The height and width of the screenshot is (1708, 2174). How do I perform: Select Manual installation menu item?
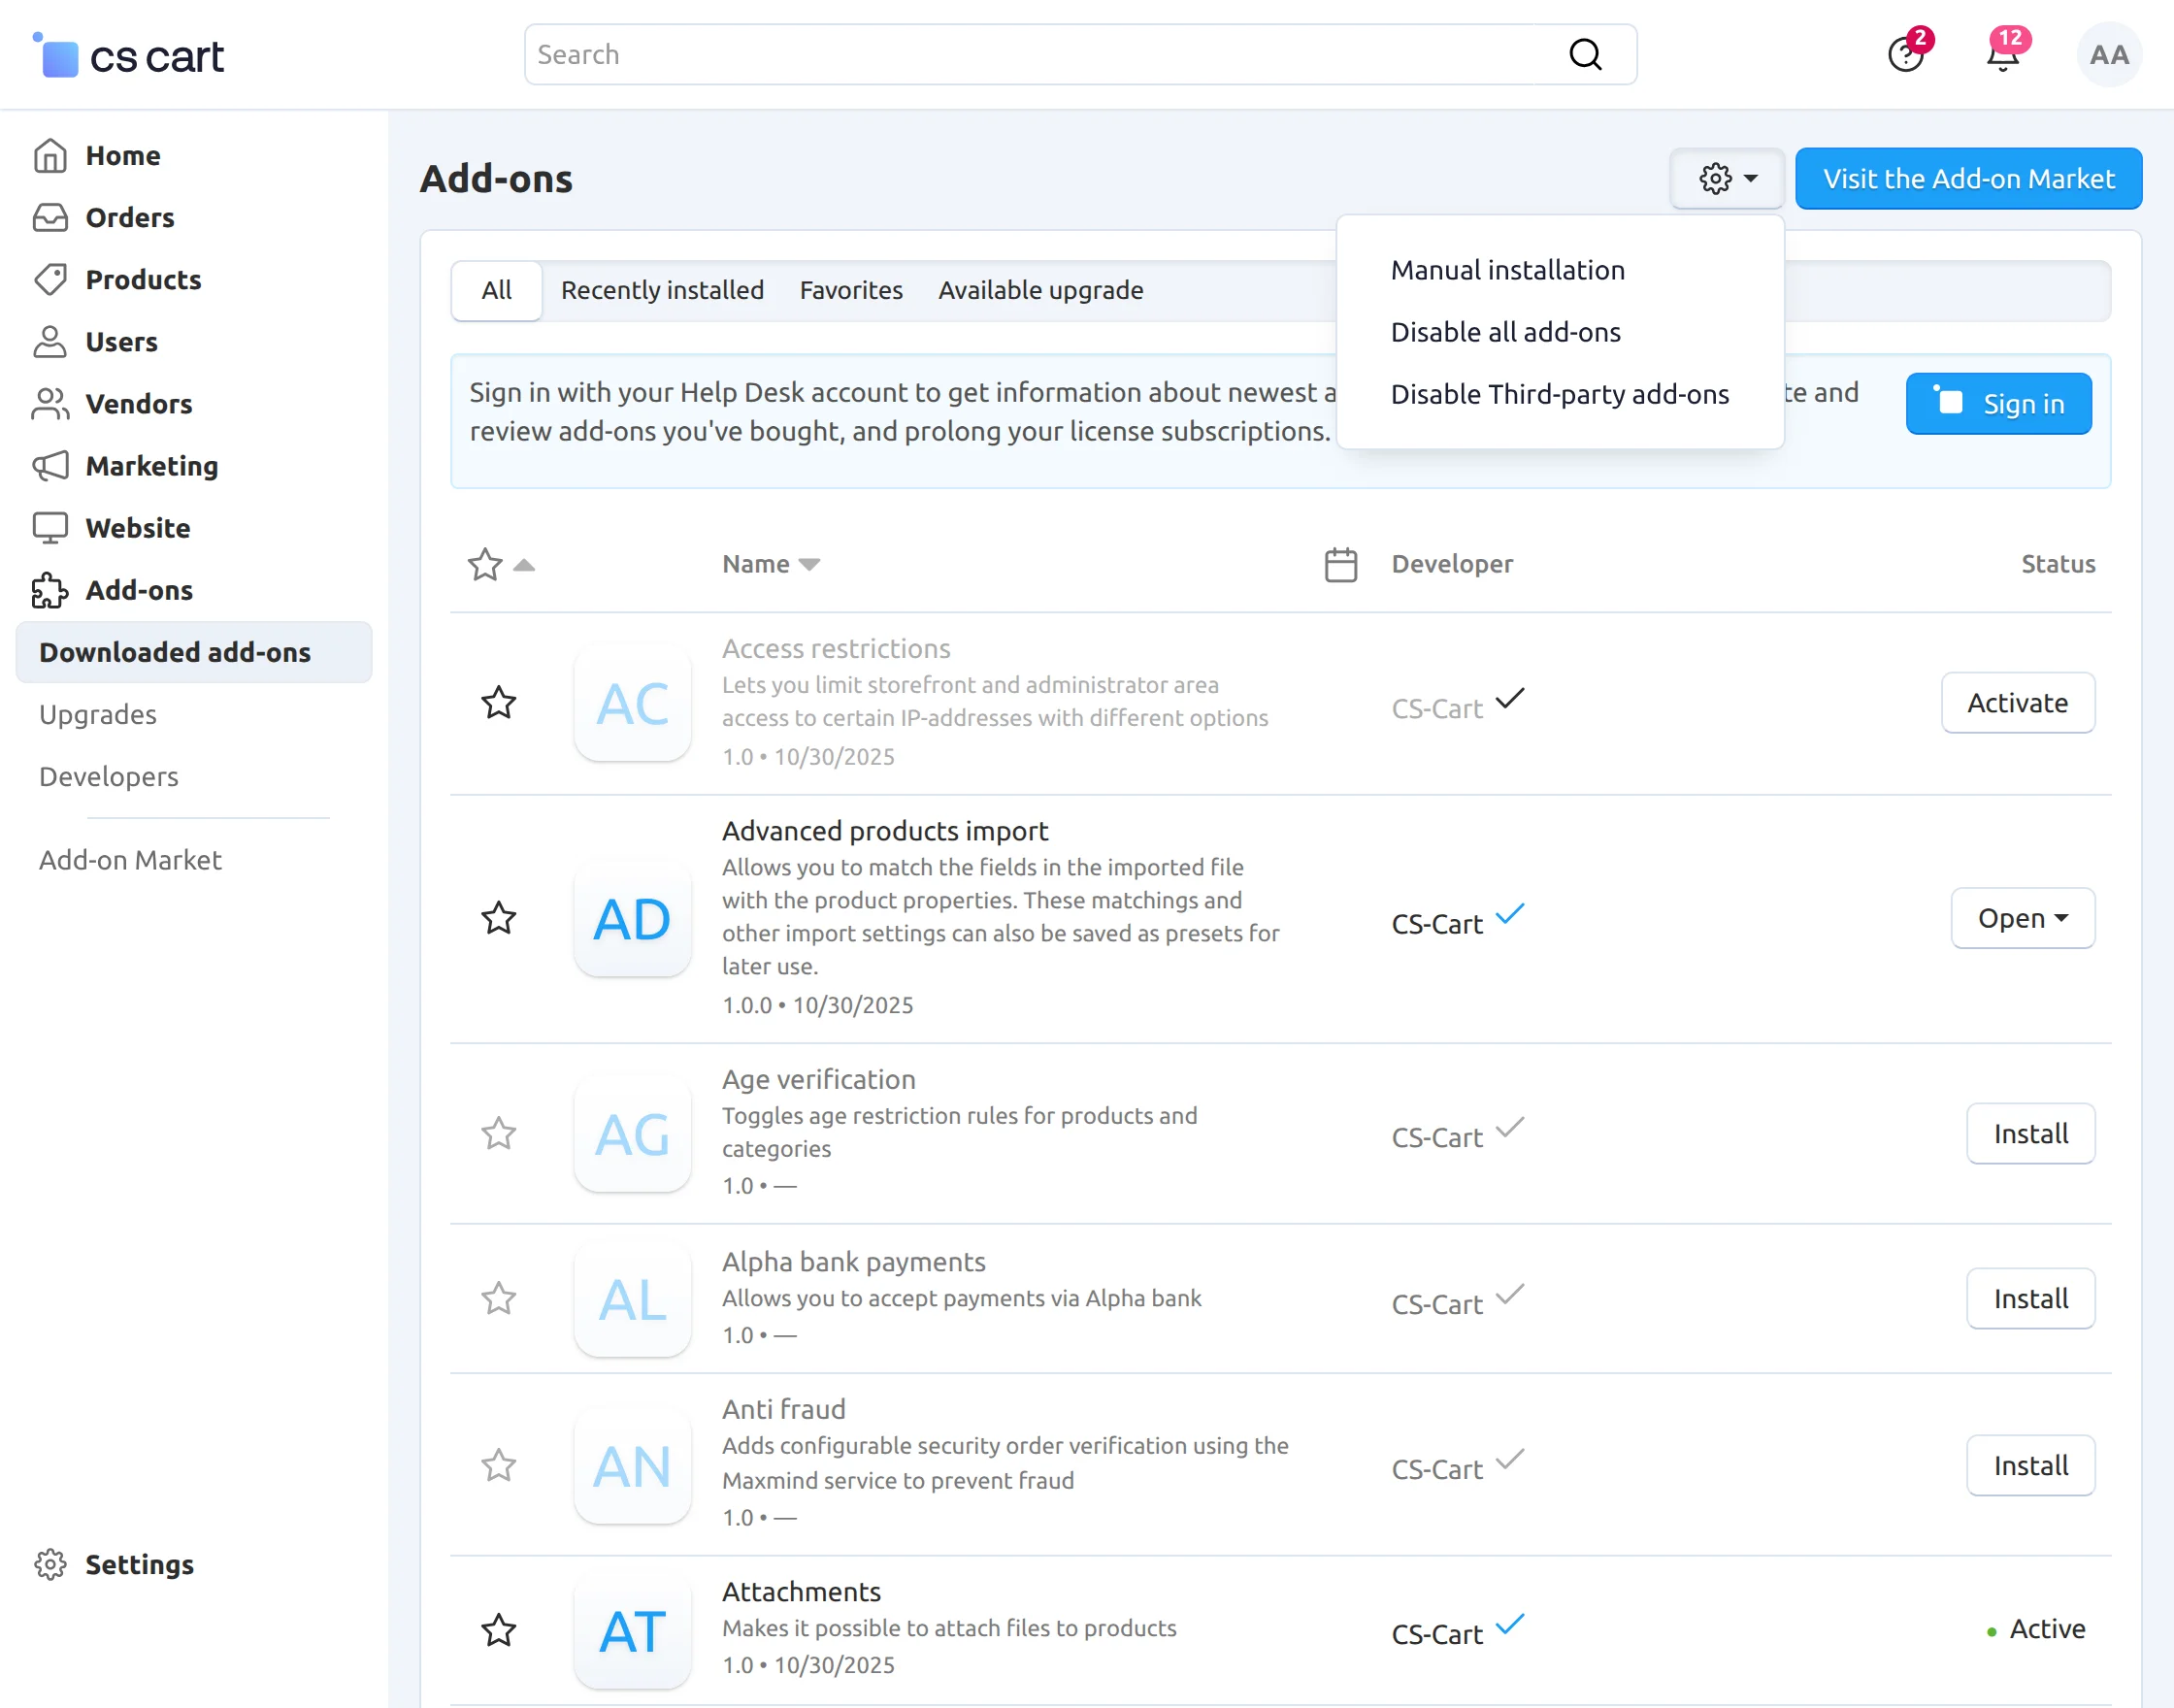click(x=1507, y=270)
